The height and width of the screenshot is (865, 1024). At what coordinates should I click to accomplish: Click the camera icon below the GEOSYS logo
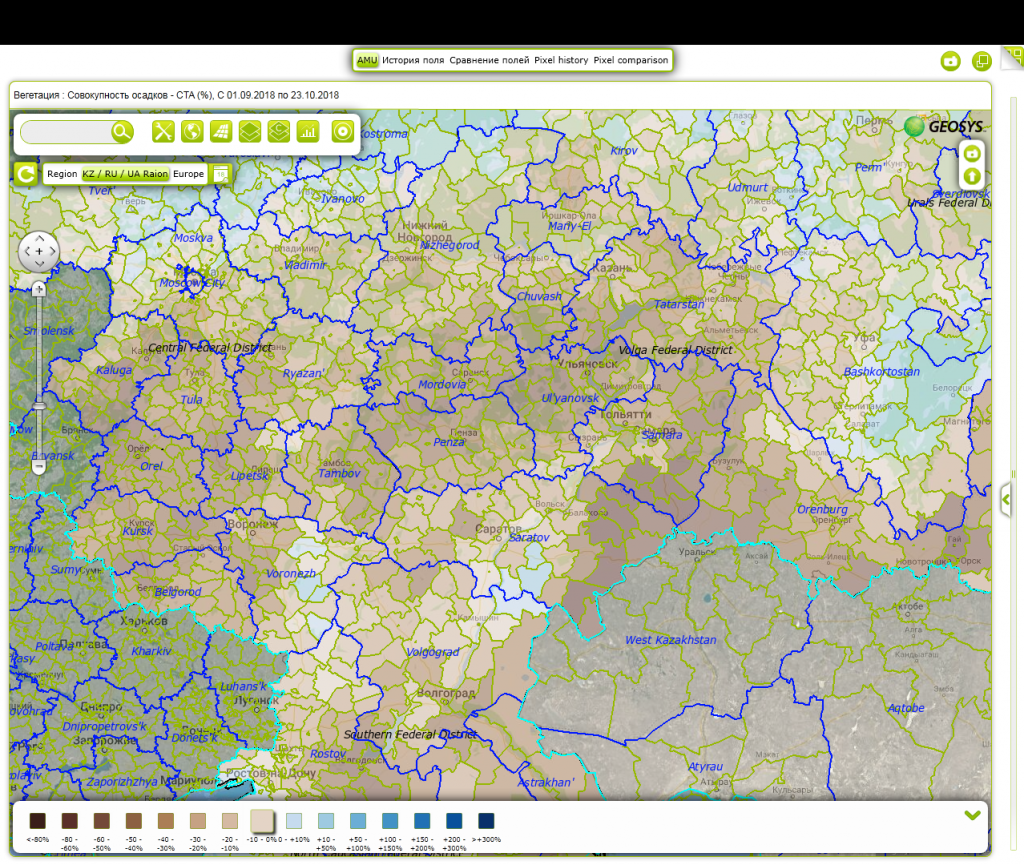coord(972,153)
